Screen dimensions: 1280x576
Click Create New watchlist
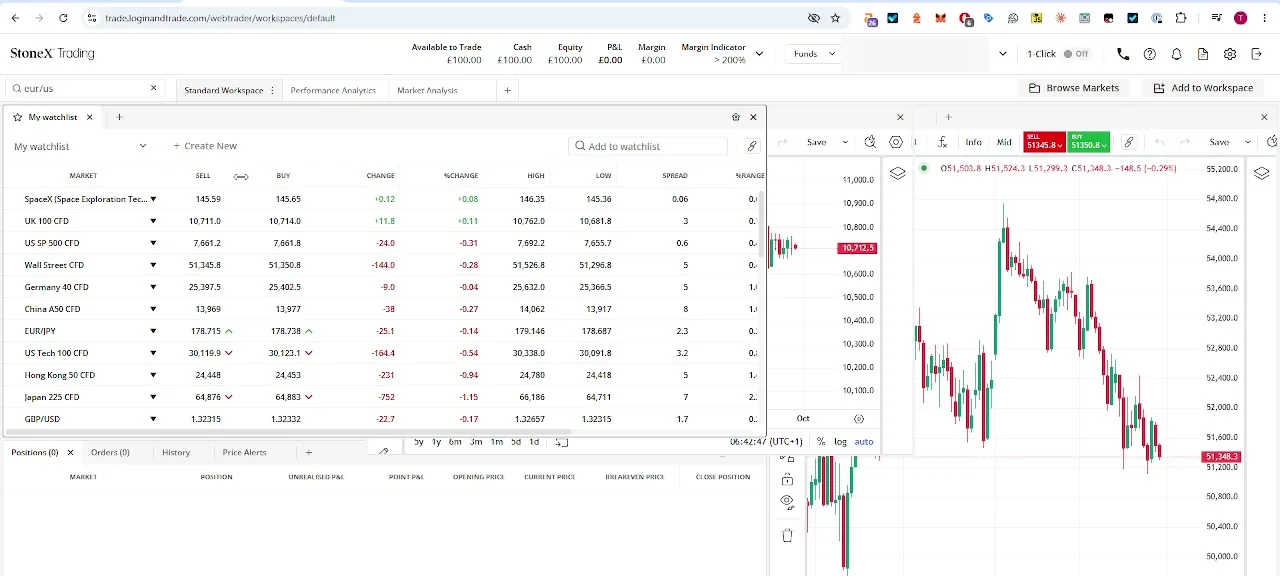click(x=205, y=146)
